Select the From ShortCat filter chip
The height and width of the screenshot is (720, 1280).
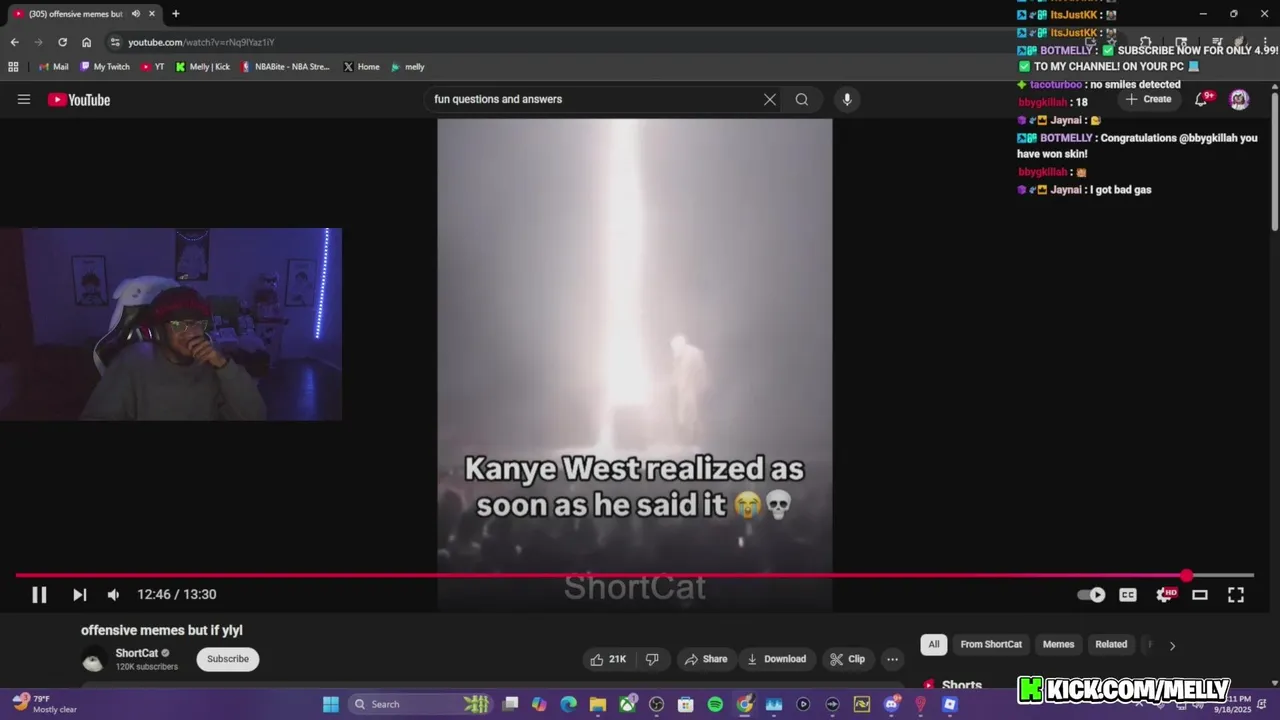991,645
